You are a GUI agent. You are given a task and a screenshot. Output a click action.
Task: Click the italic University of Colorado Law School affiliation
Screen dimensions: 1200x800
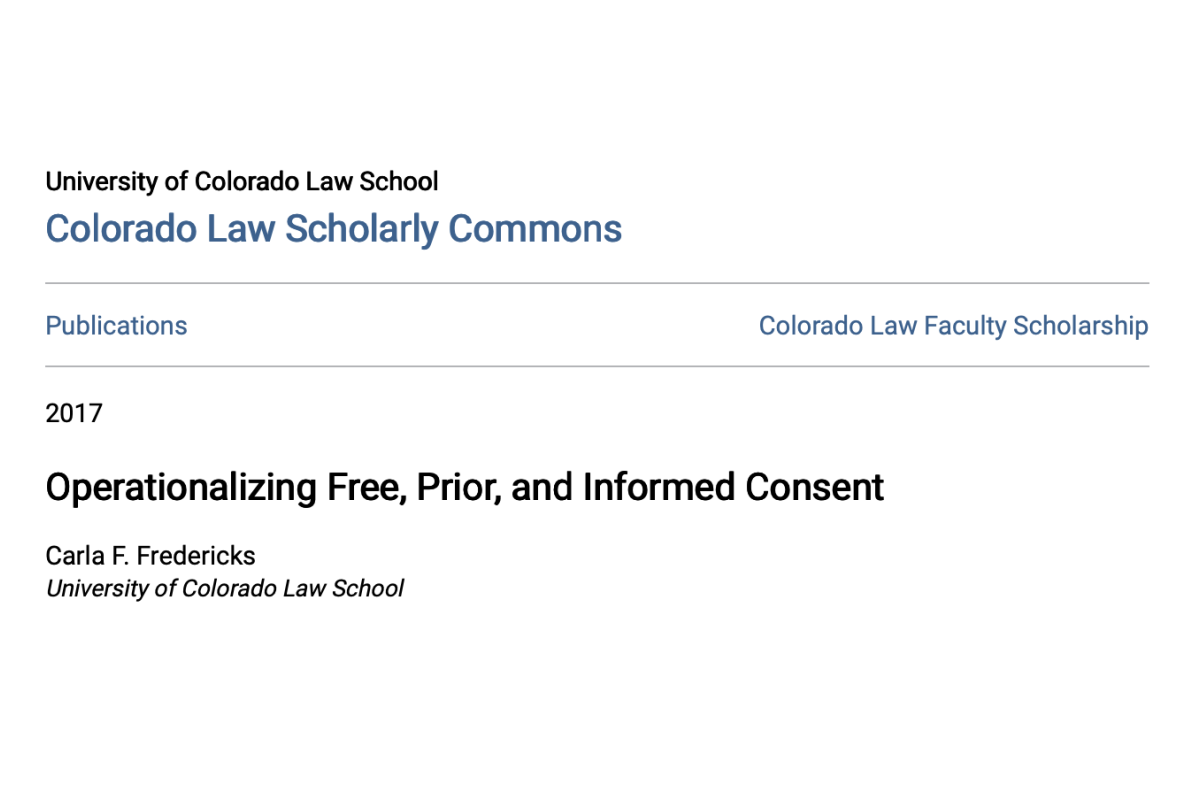(225, 588)
